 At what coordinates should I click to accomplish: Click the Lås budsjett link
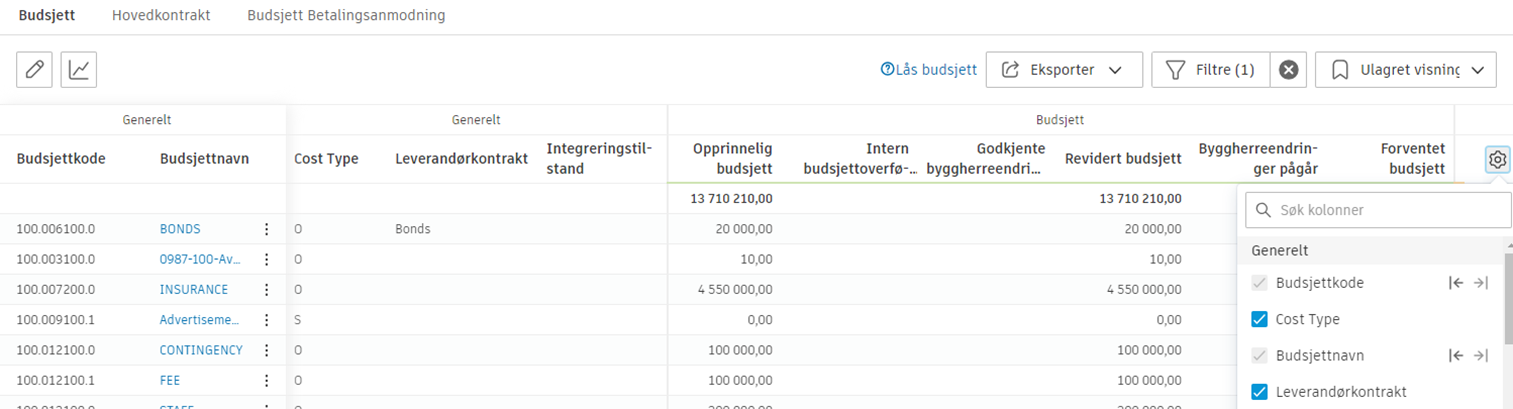(928, 70)
